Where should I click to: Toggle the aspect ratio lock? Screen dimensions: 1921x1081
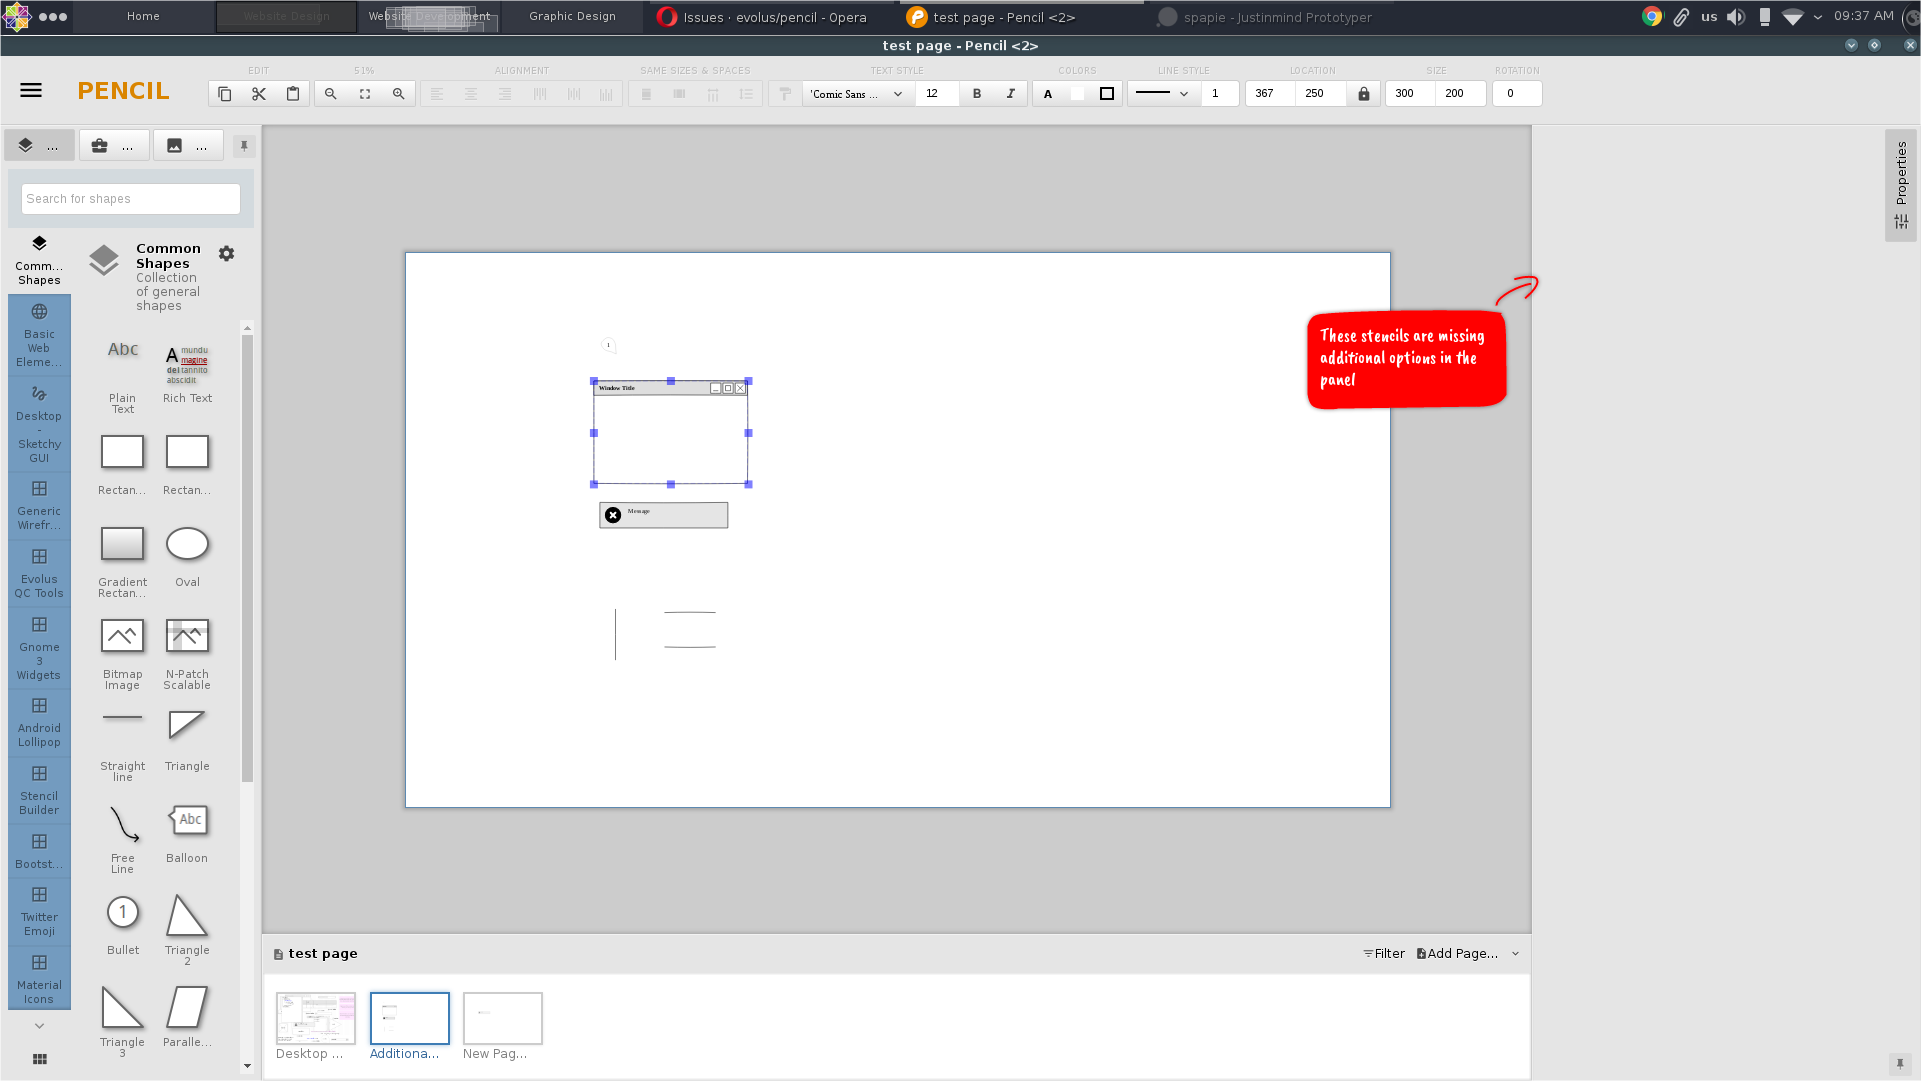pyautogui.click(x=1364, y=94)
